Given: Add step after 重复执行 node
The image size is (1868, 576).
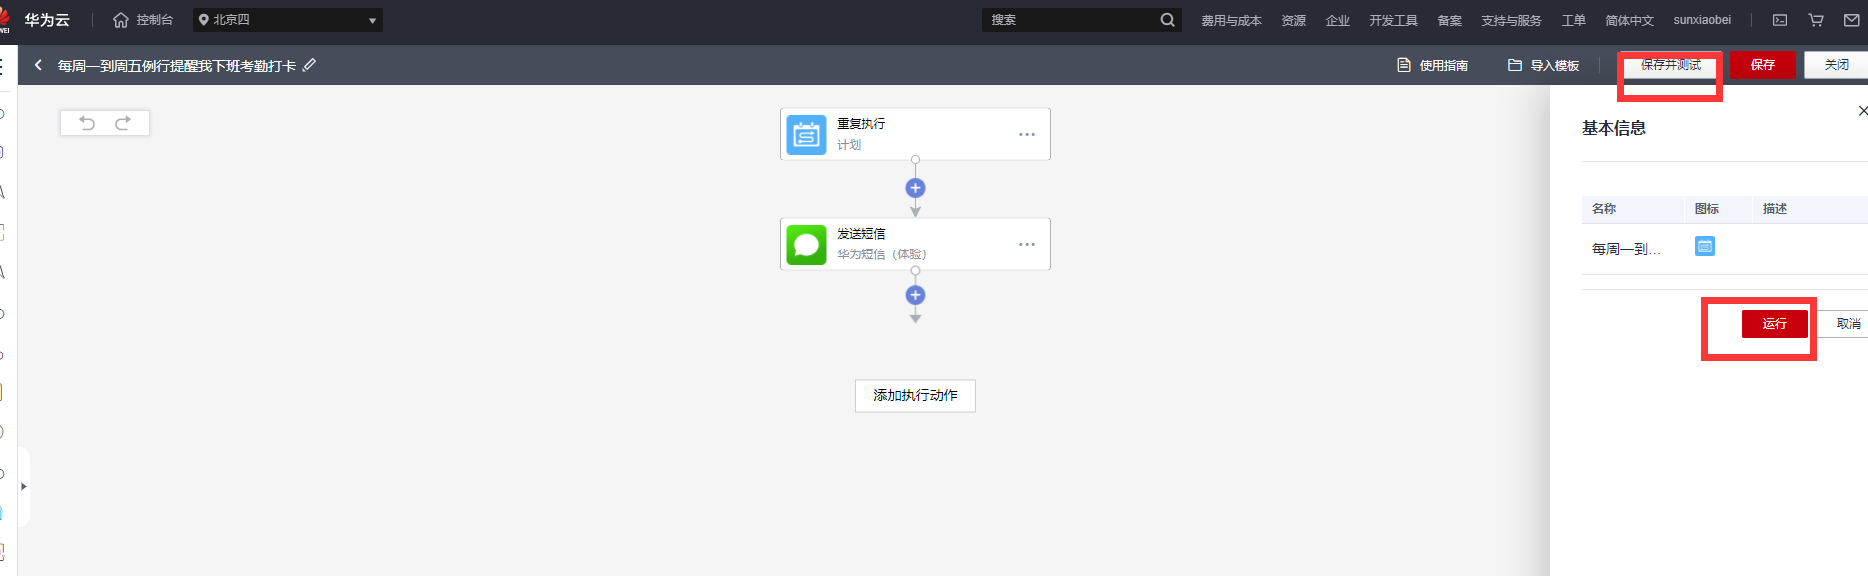Looking at the screenshot, I should (915, 188).
